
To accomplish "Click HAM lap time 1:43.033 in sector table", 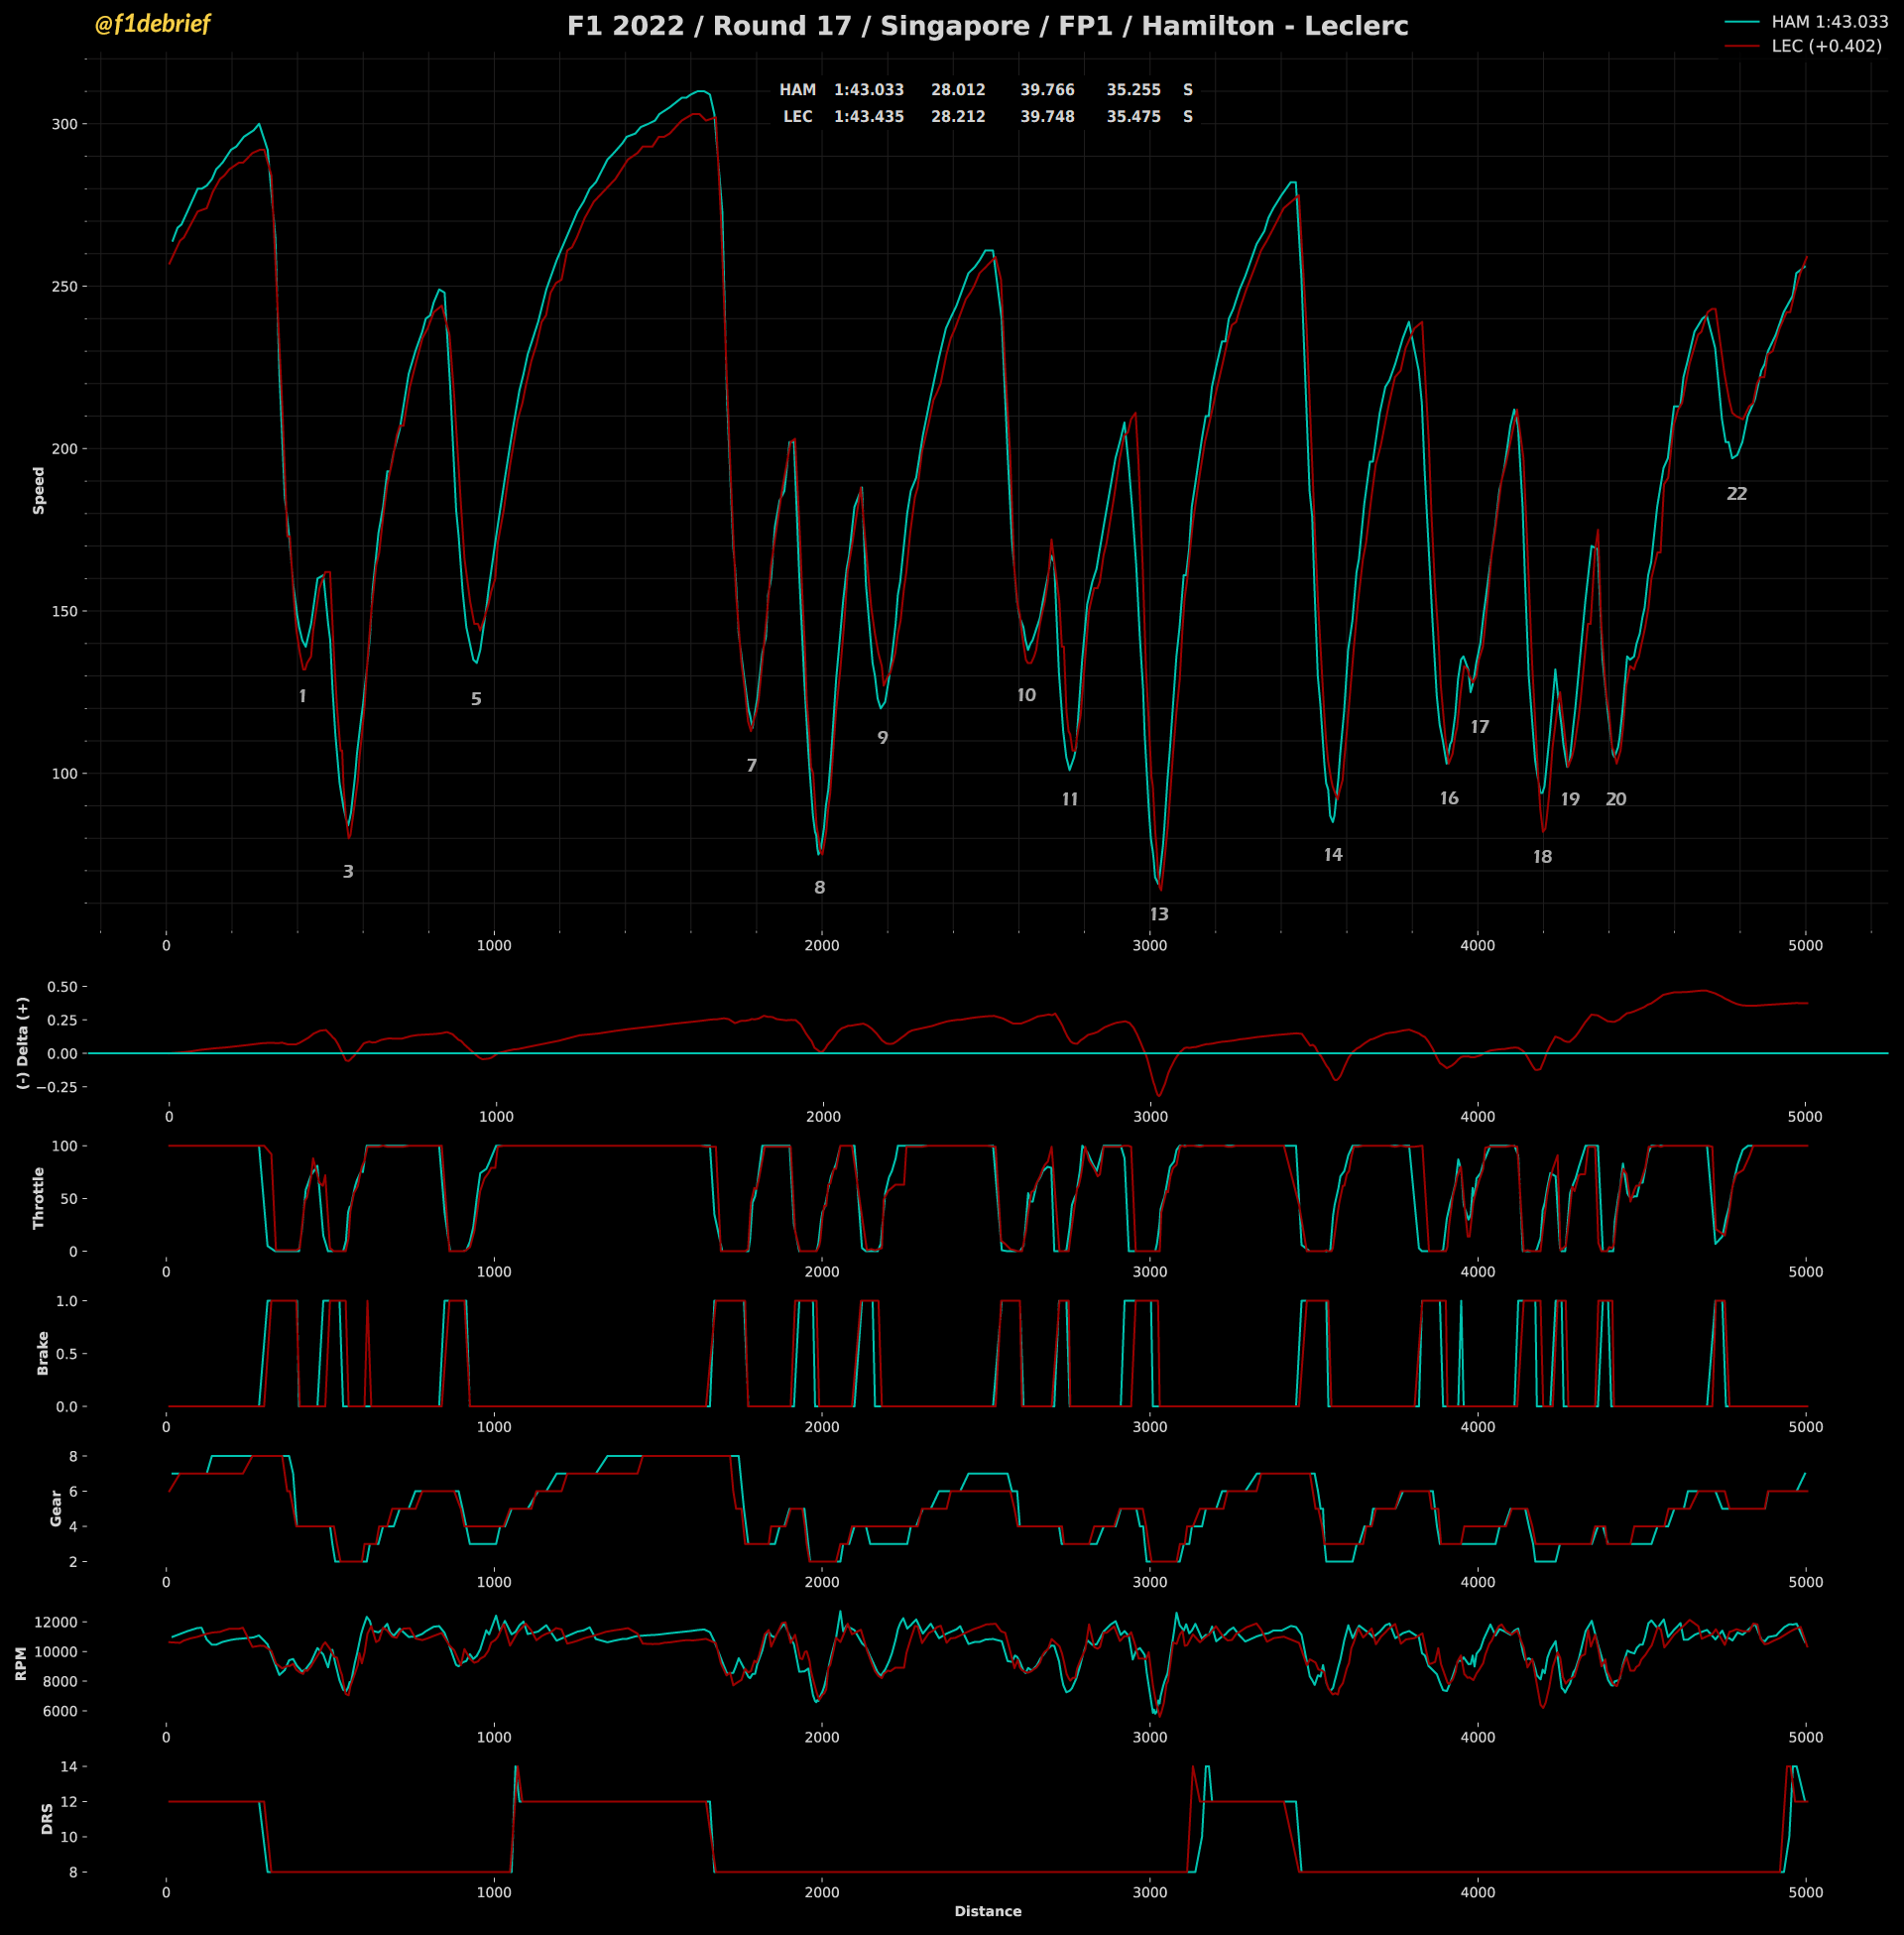I will coord(868,90).
